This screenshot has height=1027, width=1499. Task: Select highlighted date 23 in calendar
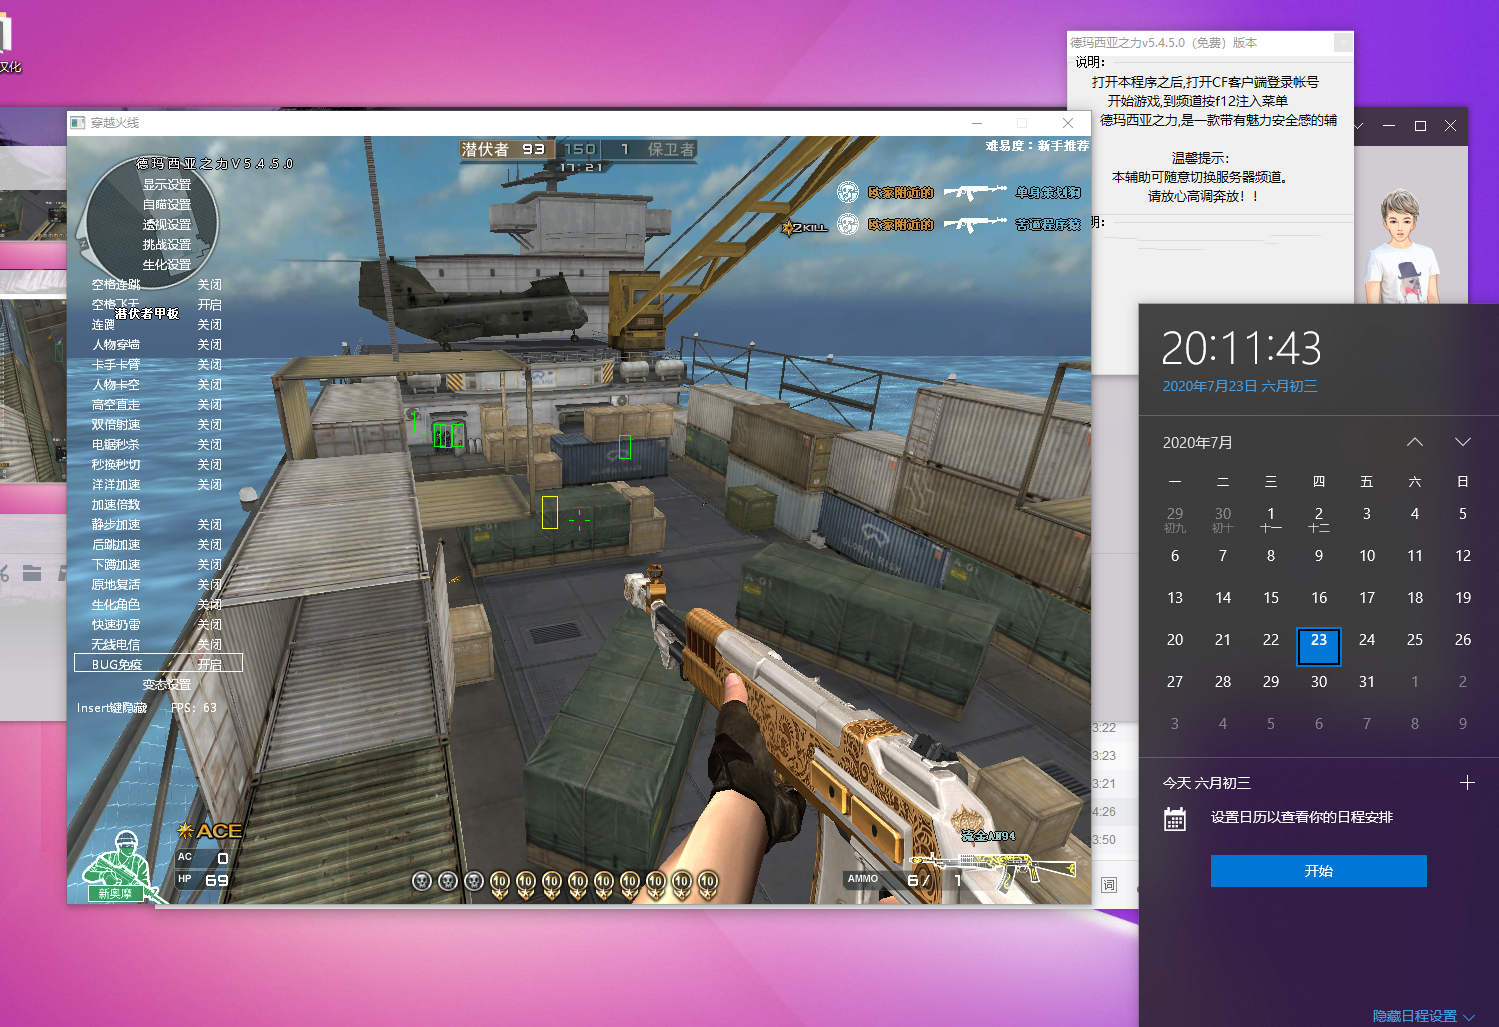click(1318, 646)
